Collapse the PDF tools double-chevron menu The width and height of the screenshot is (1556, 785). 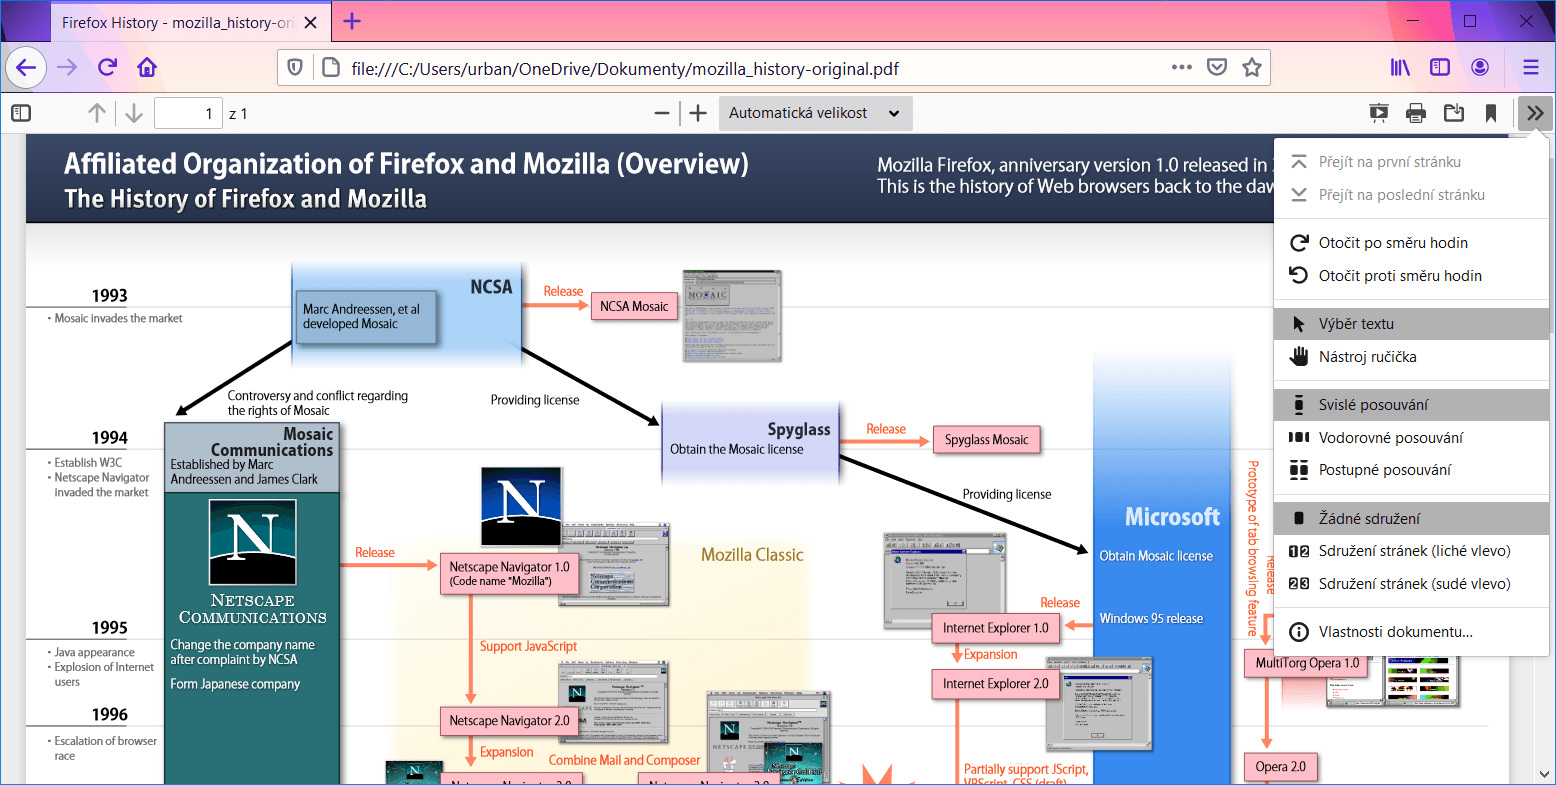[x=1535, y=113]
